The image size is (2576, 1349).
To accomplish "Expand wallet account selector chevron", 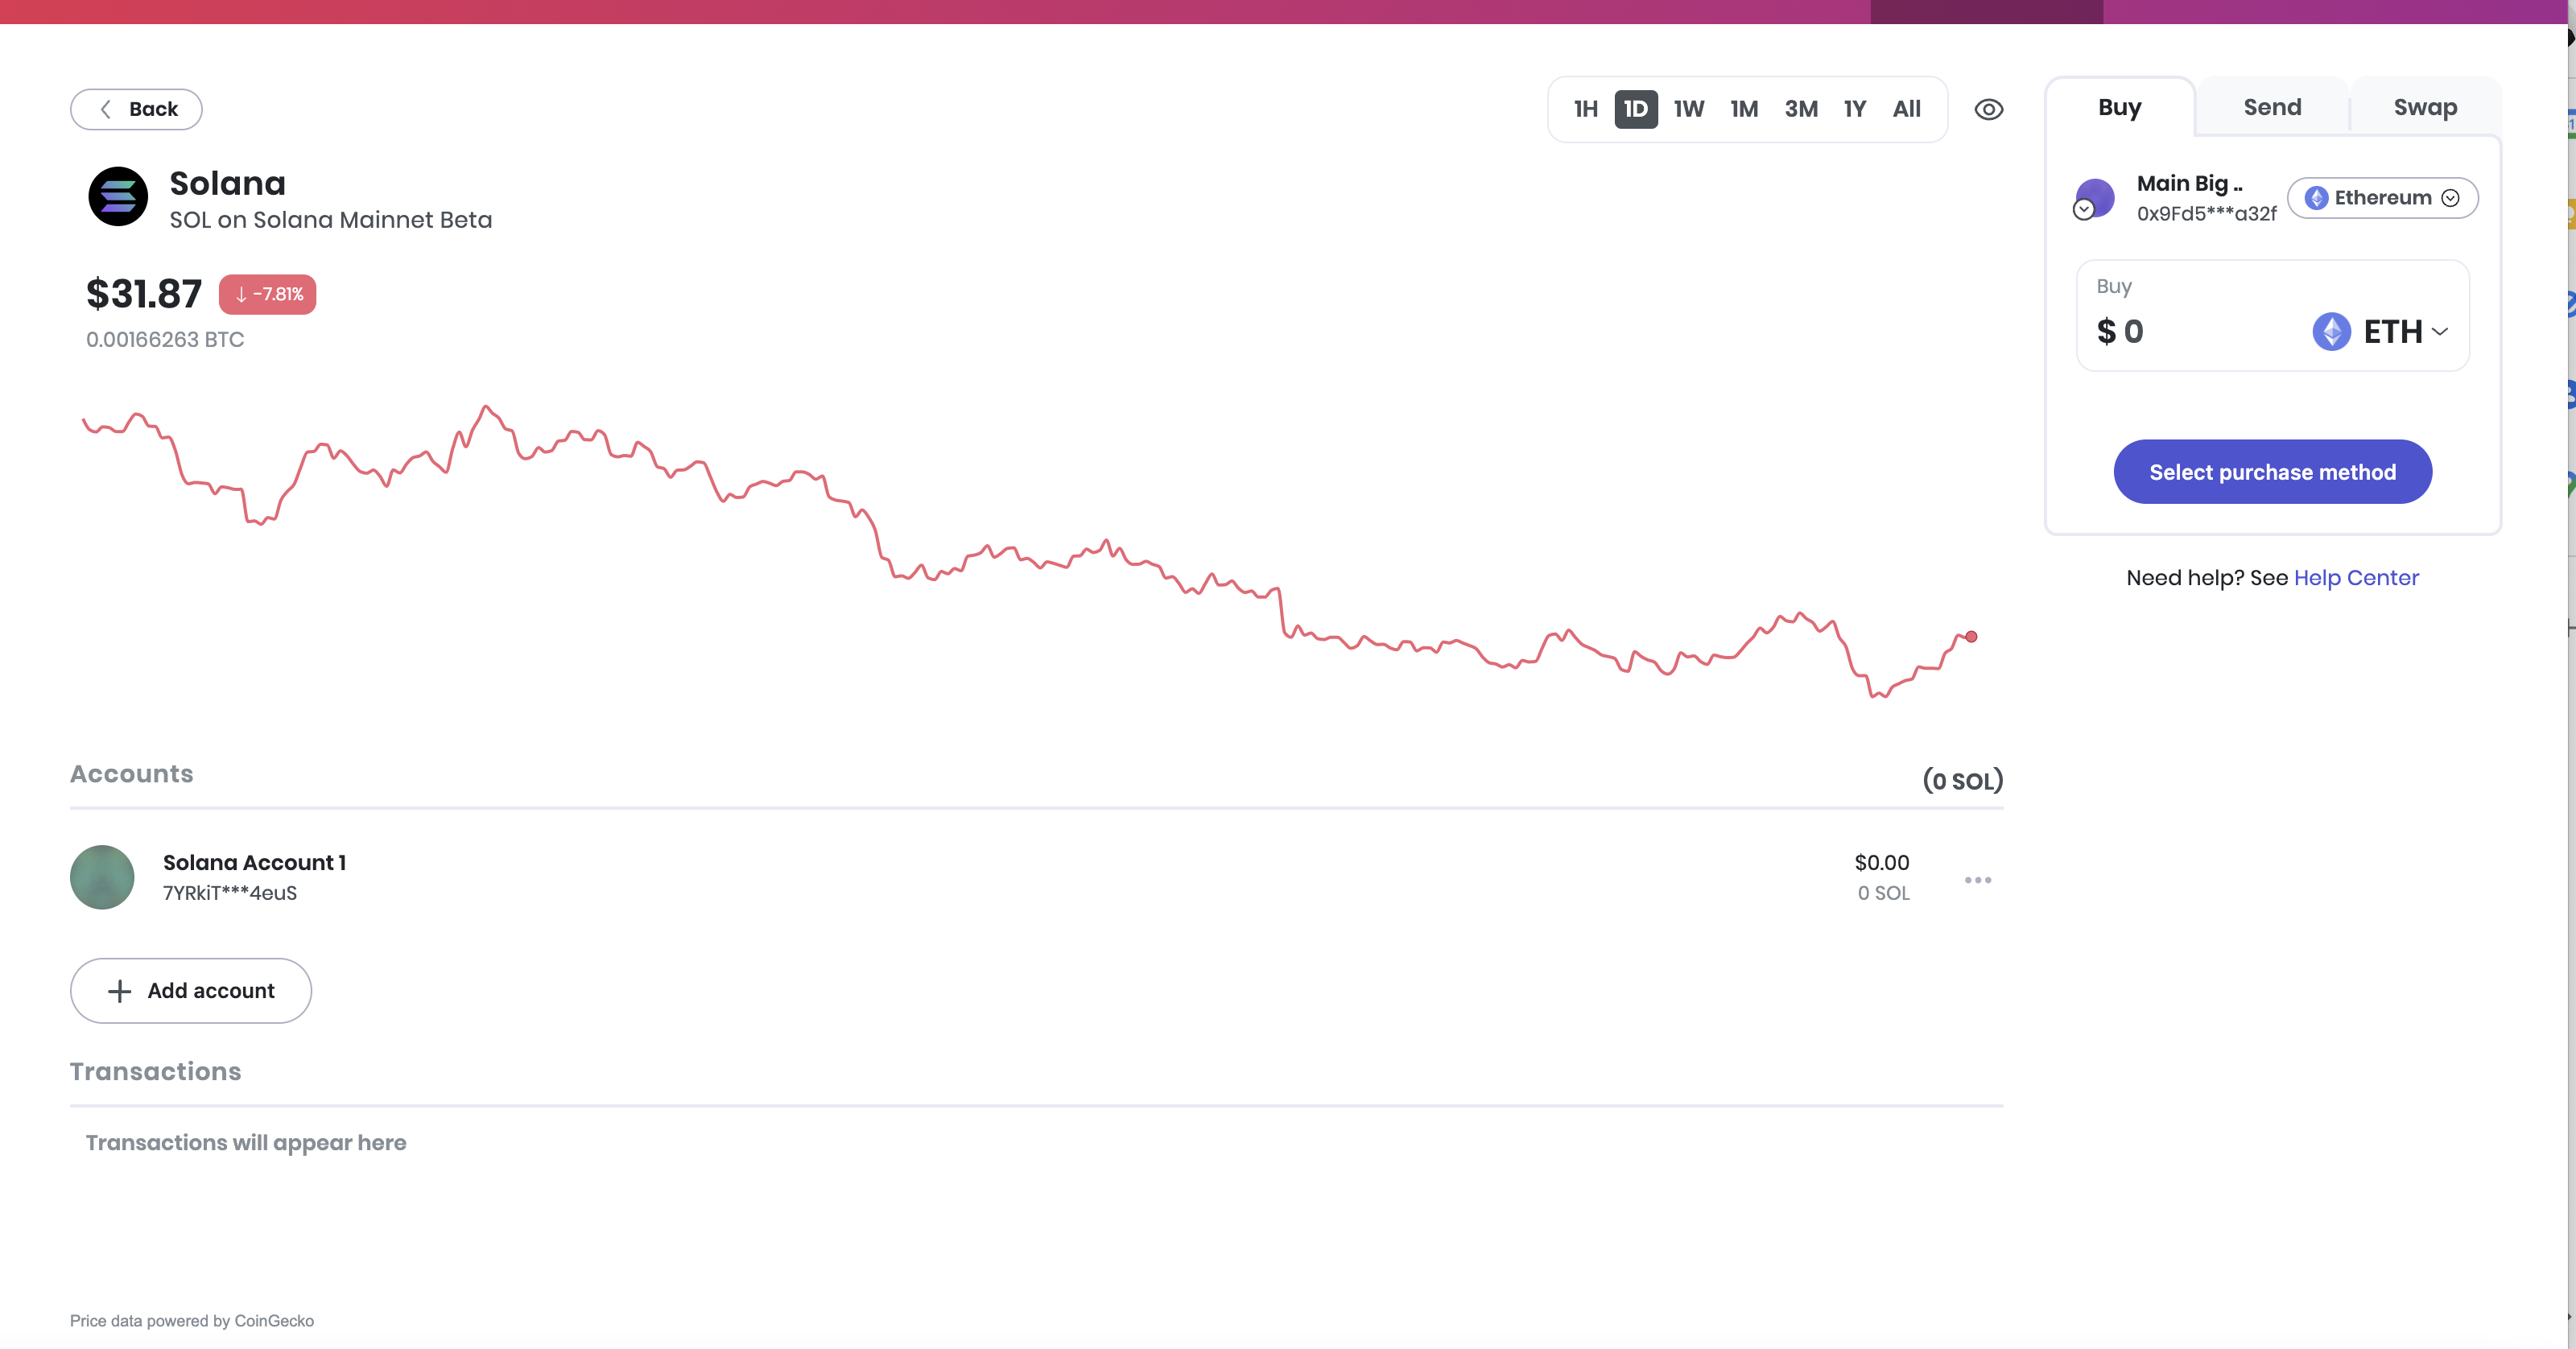I will click(2084, 210).
